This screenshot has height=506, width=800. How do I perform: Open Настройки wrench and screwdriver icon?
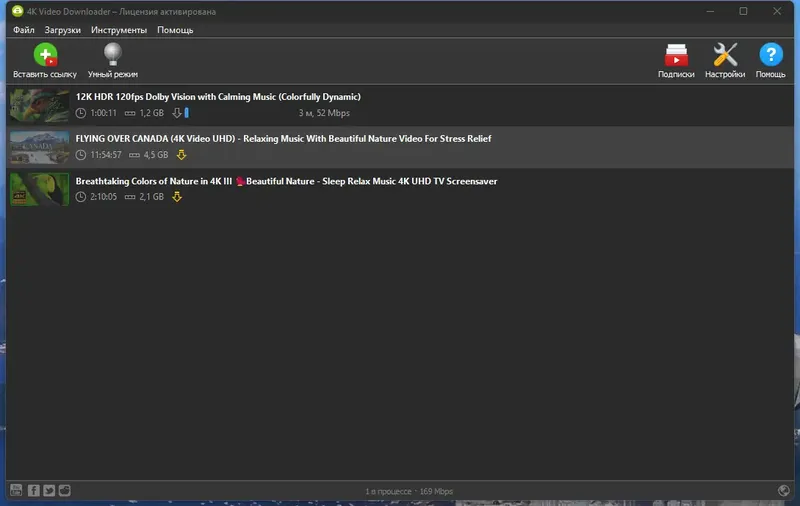pyautogui.click(x=725, y=55)
